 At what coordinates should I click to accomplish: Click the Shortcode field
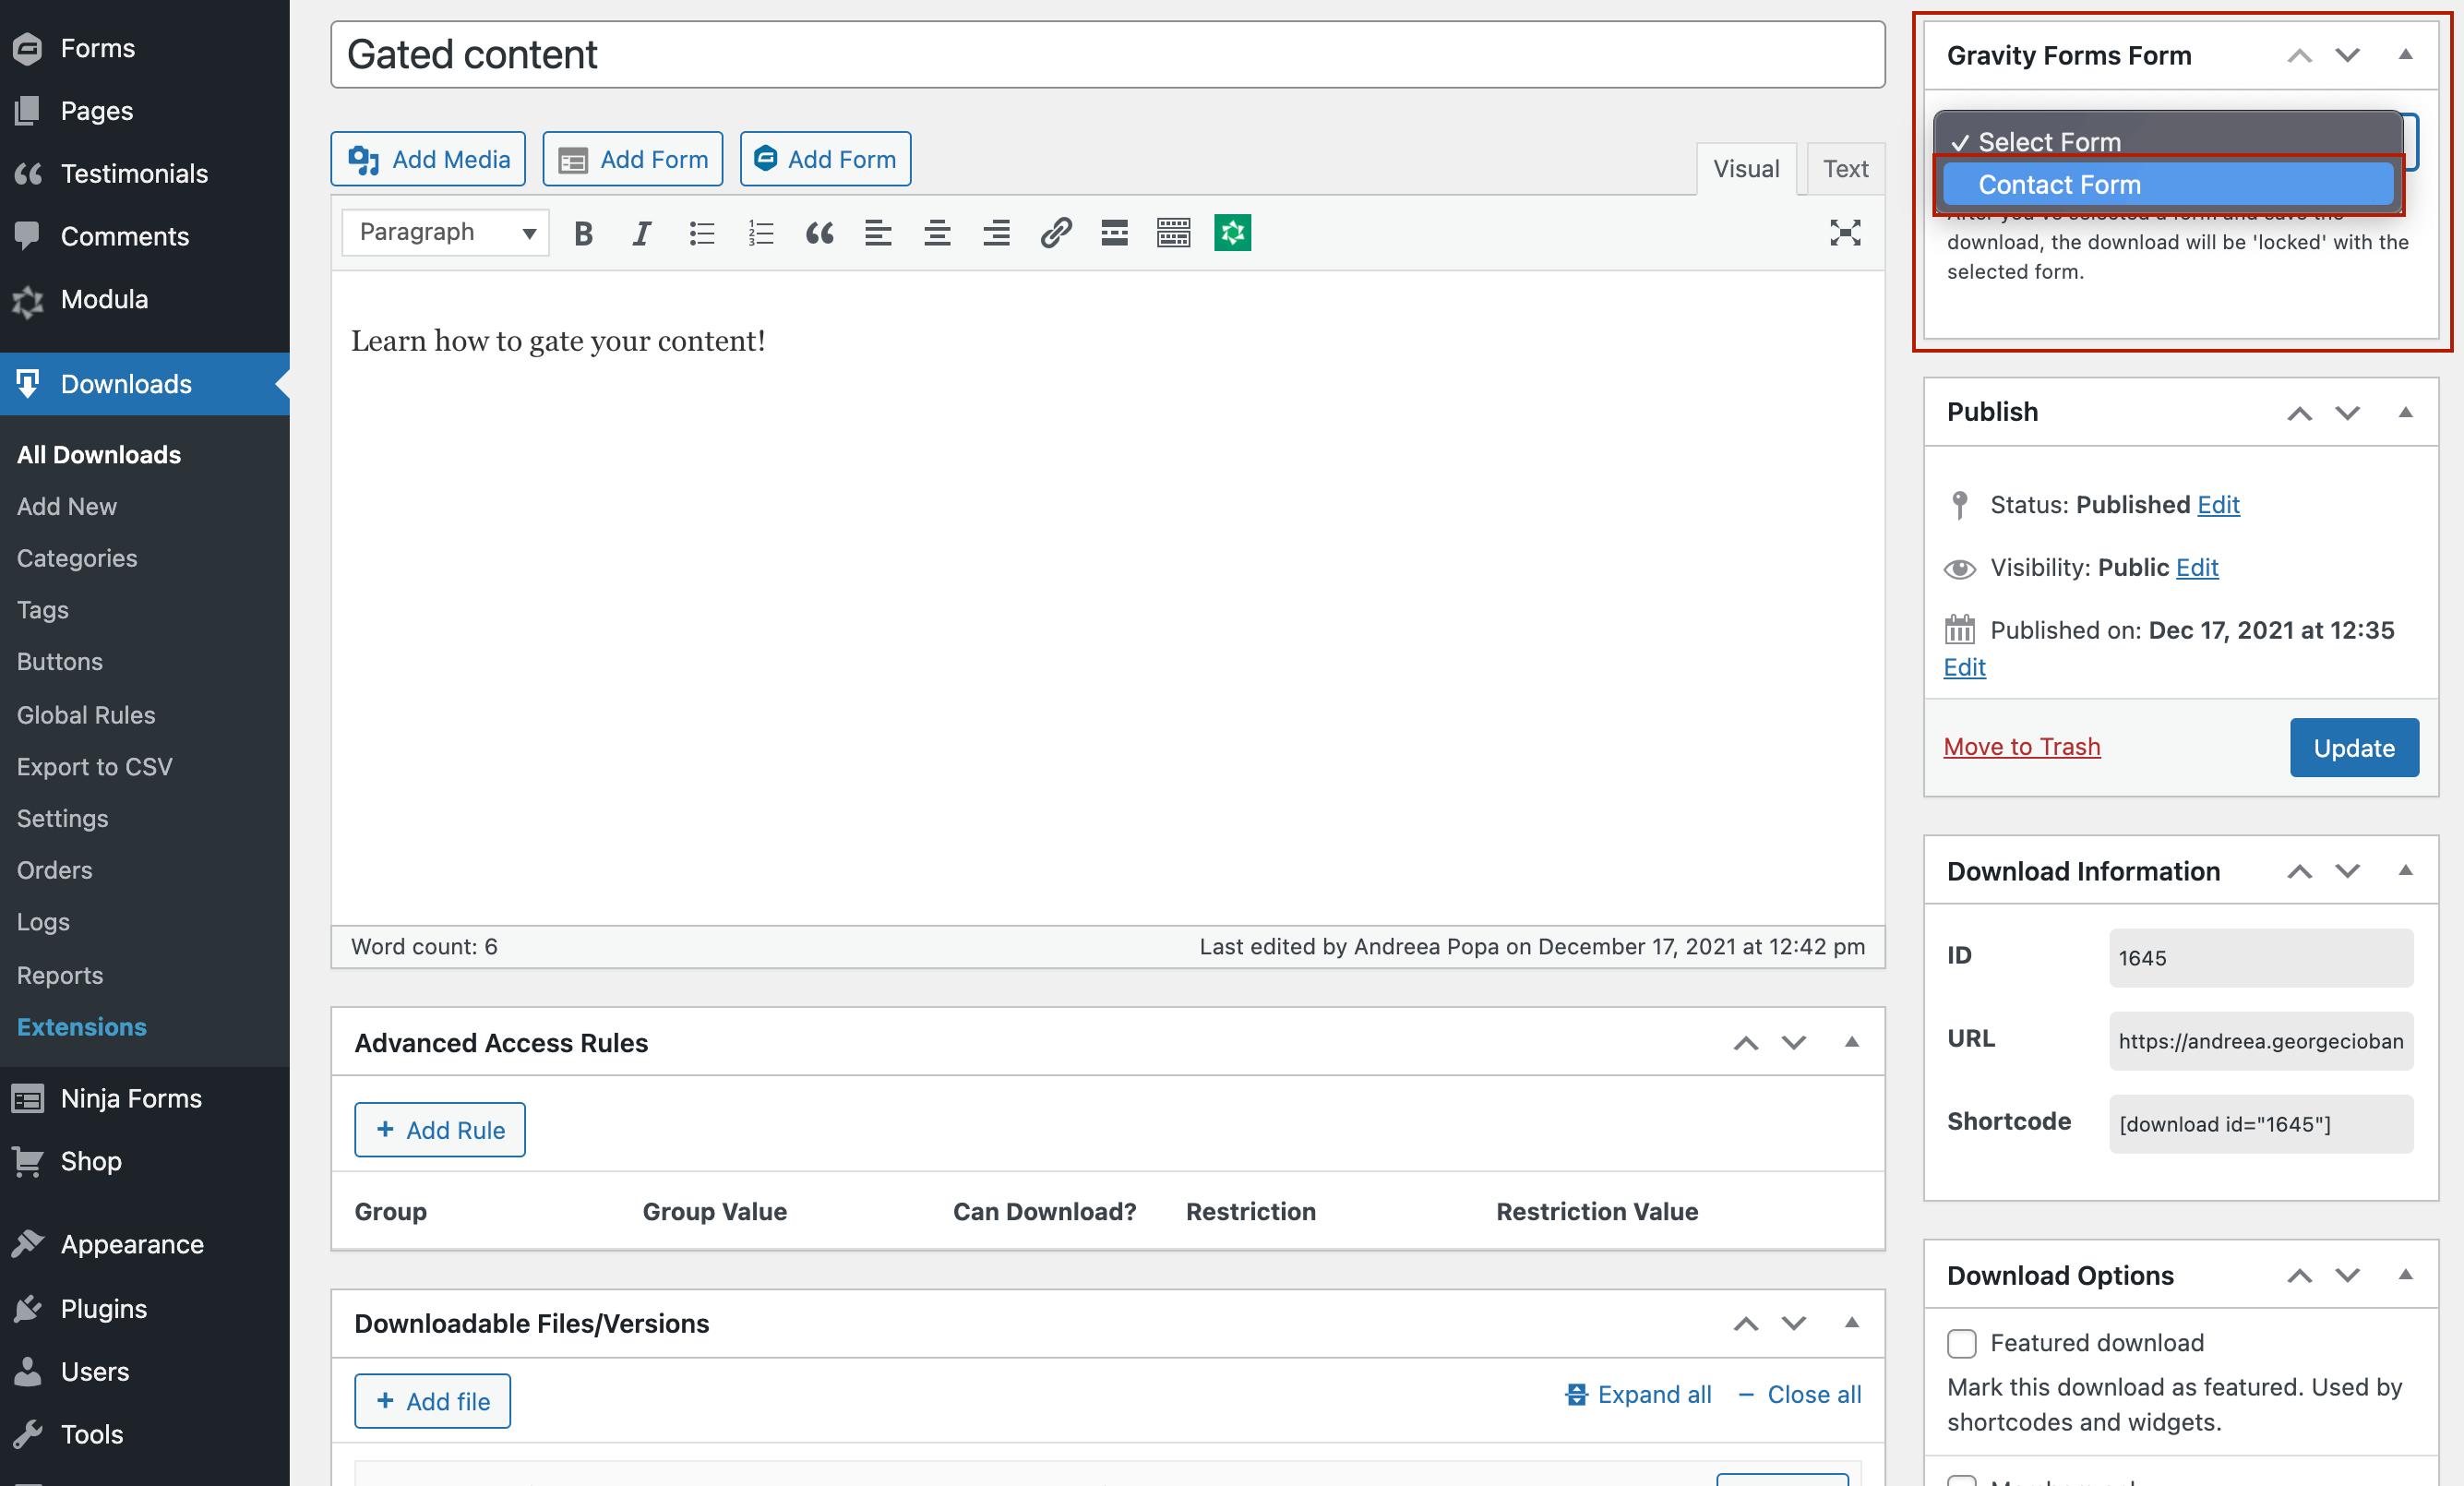(2260, 1124)
